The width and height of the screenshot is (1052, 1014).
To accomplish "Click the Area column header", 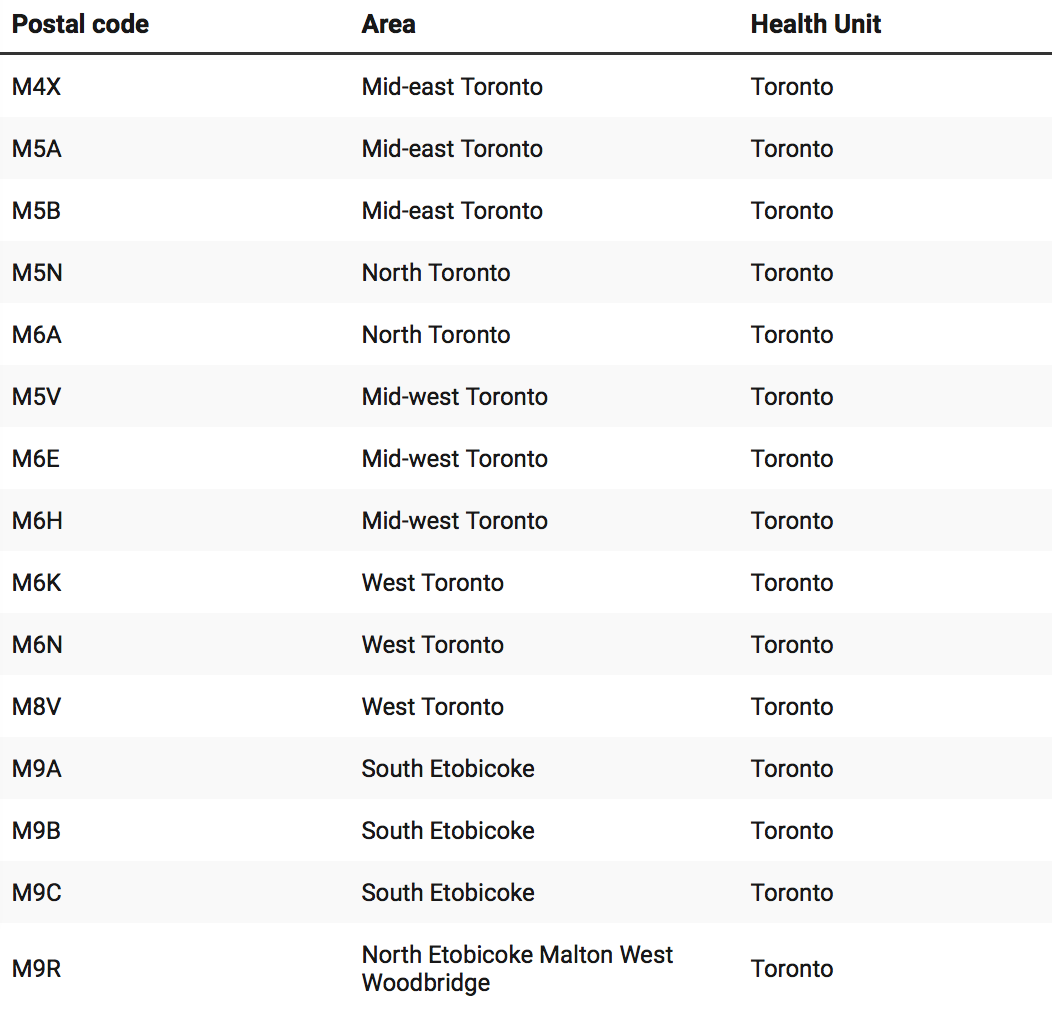I will [388, 25].
